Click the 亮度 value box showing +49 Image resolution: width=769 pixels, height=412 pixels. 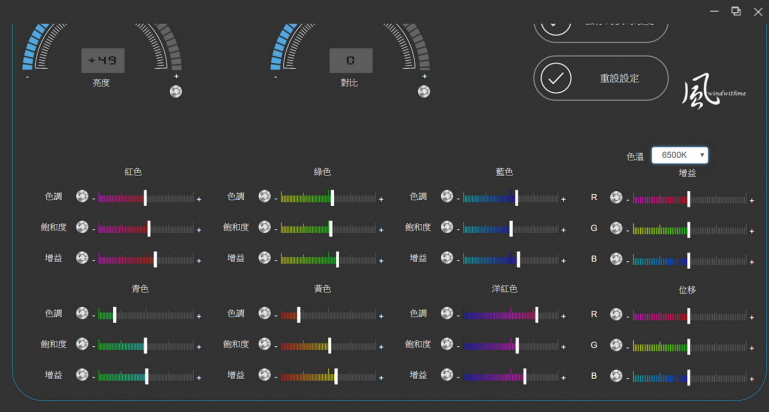pyautogui.click(x=103, y=61)
